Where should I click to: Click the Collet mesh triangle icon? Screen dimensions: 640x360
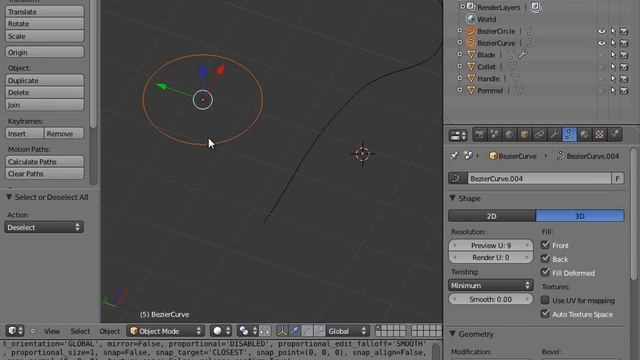[x=471, y=66]
